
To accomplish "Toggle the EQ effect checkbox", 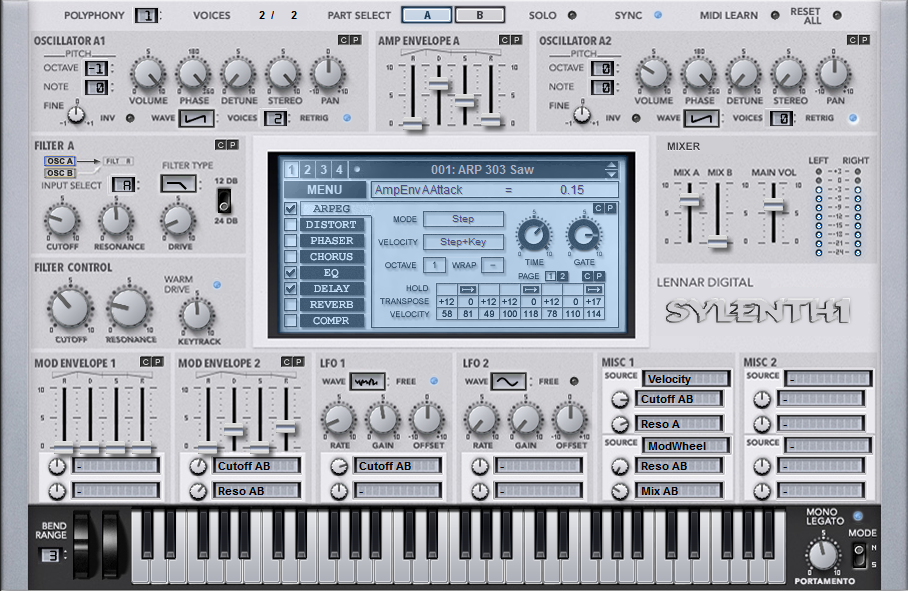I will [x=291, y=273].
